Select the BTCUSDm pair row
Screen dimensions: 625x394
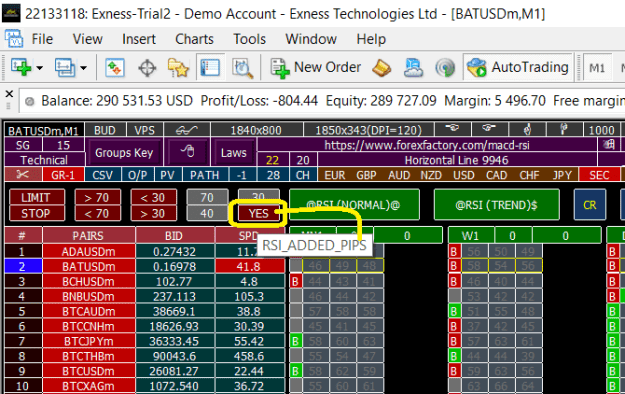pyautogui.click(x=88, y=371)
